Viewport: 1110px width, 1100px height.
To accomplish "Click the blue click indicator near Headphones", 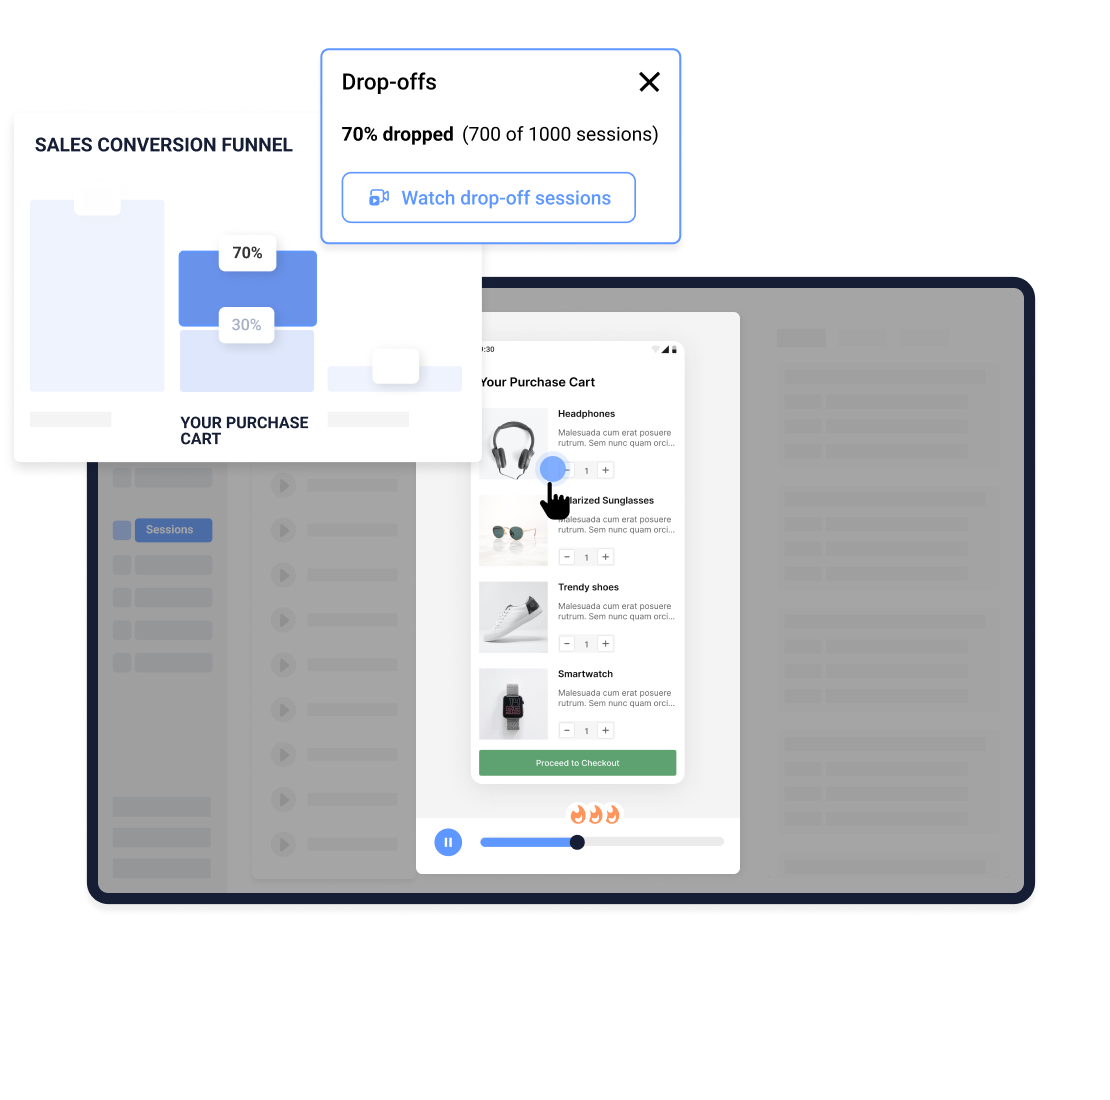I will (555, 468).
